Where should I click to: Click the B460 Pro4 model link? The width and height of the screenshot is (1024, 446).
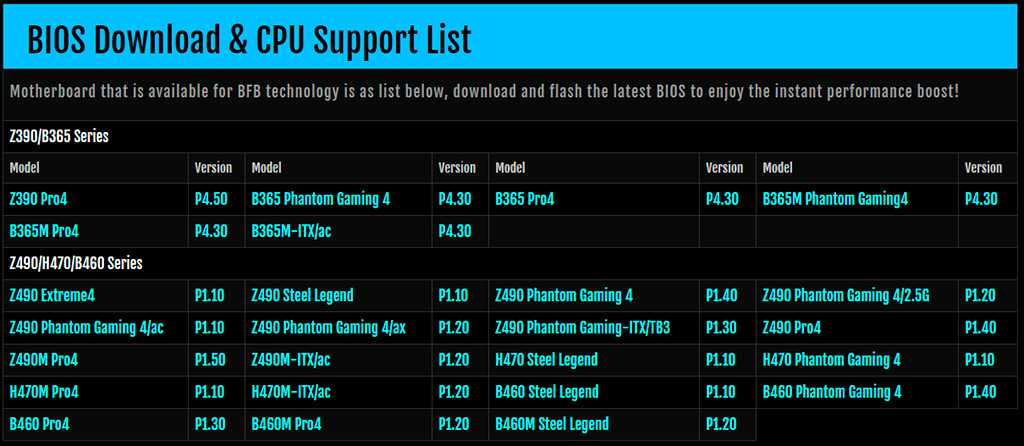[x=39, y=424]
